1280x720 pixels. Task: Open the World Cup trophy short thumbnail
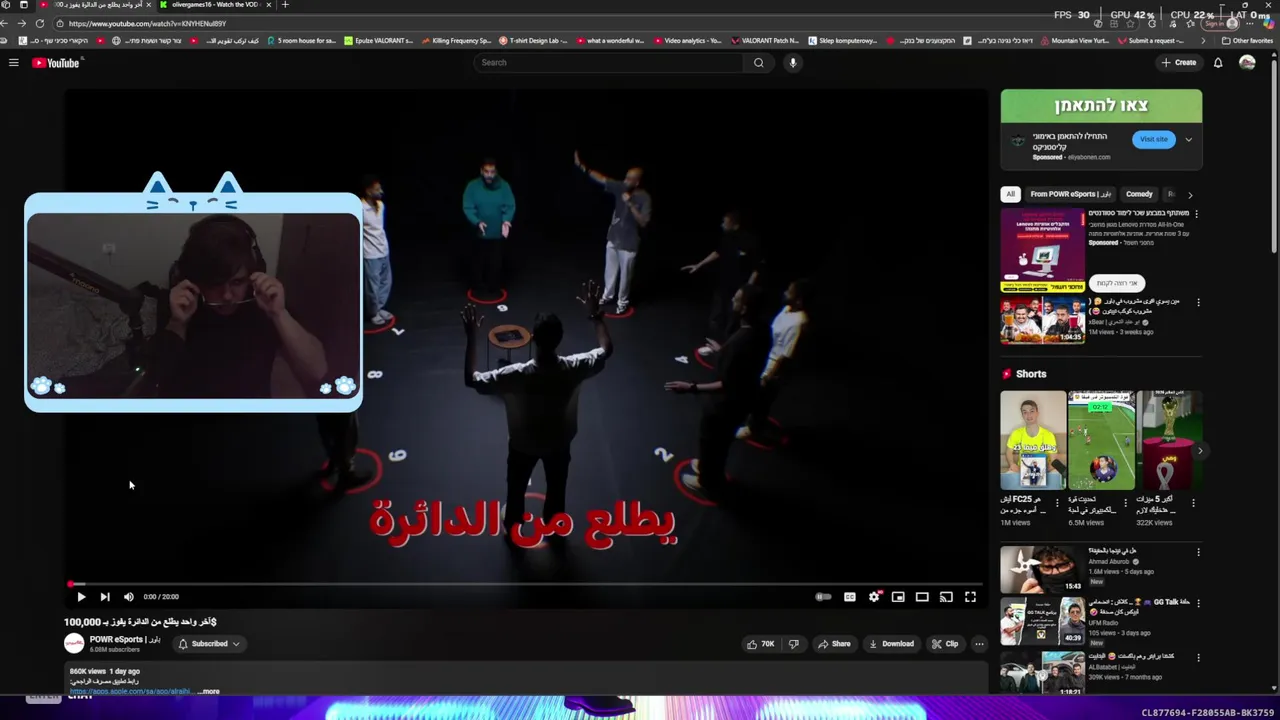1169,440
